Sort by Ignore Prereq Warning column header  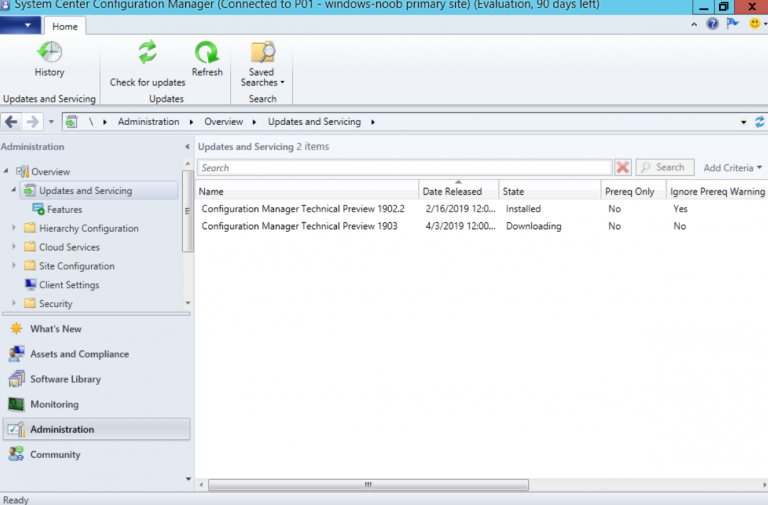717,192
